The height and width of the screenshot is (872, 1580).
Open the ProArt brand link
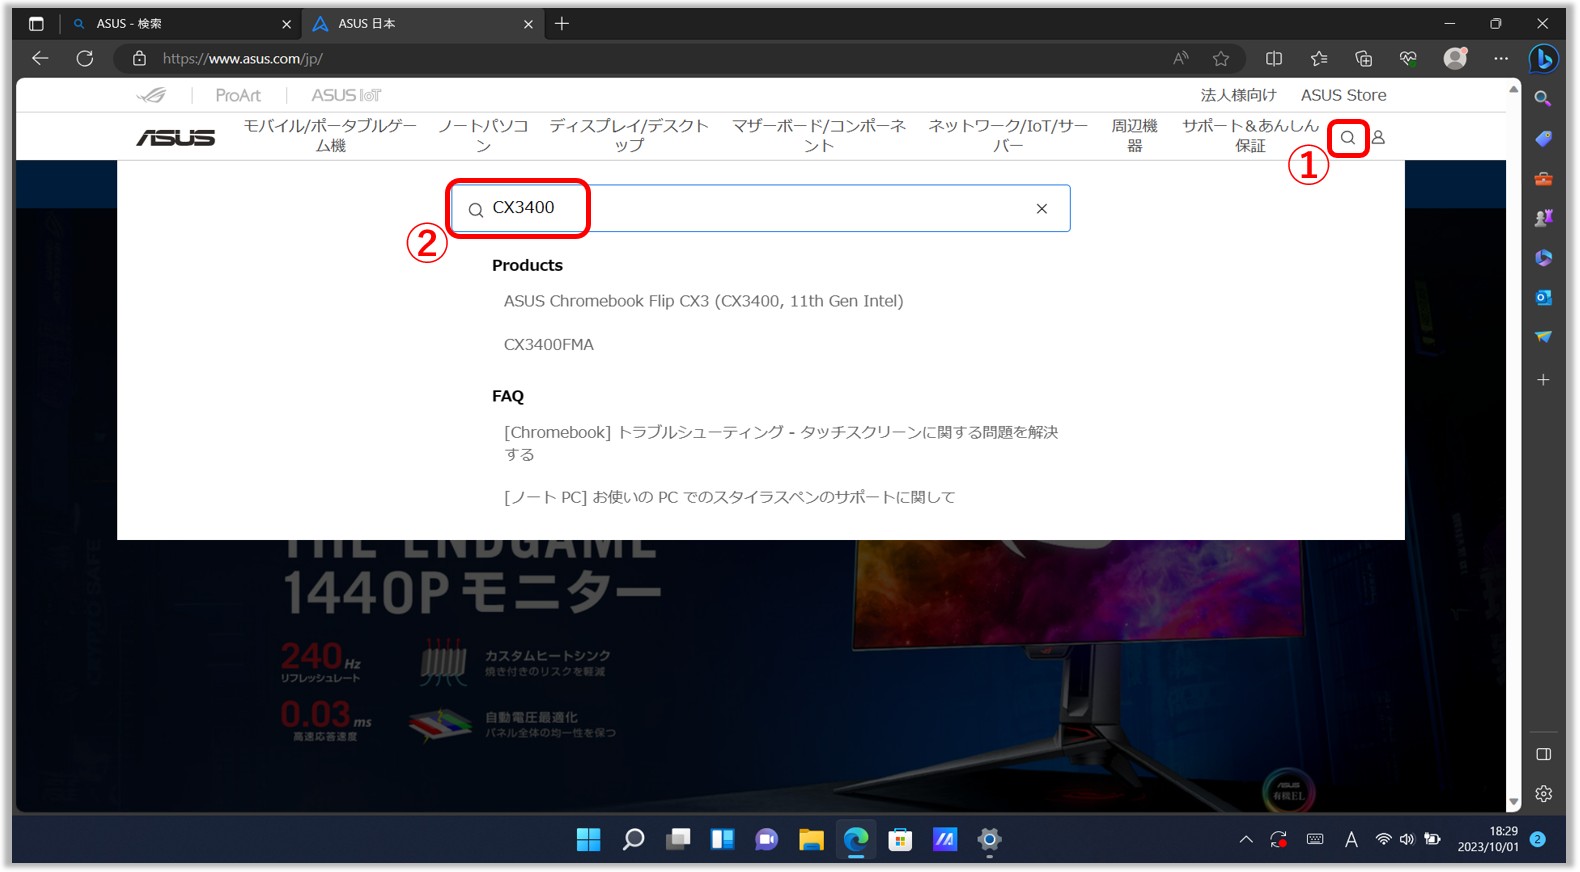click(x=238, y=95)
